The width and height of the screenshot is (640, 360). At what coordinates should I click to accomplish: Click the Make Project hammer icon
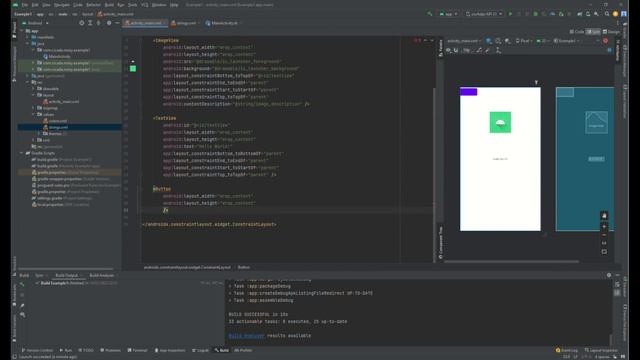[x=430, y=14]
